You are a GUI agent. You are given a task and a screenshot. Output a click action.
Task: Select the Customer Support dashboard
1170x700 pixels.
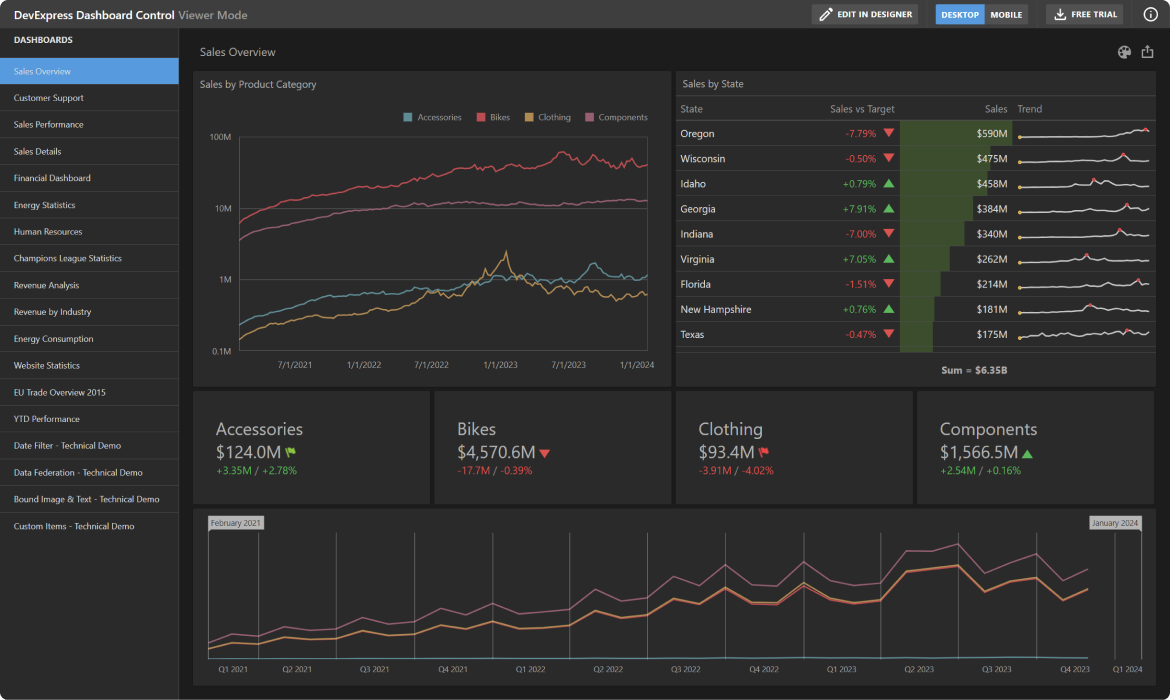[x=89, y=98]
